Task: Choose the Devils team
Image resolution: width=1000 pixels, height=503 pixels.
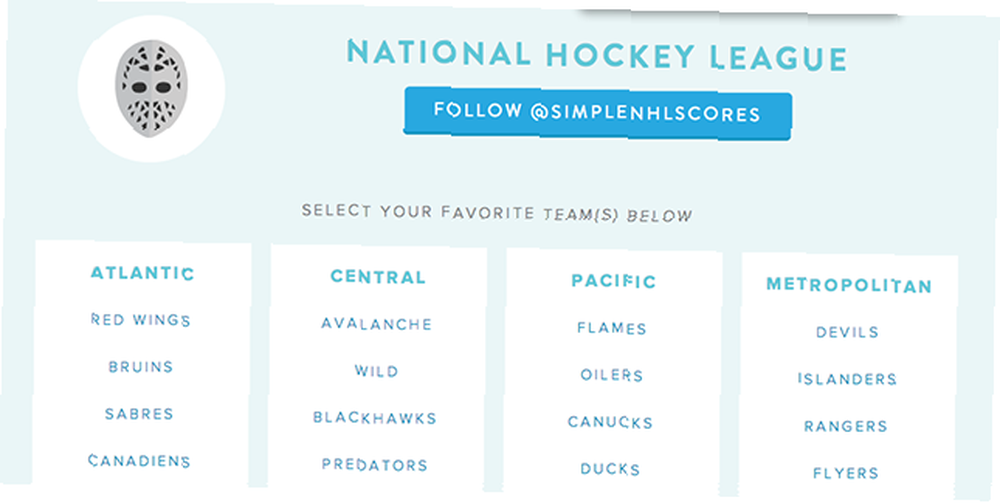Action: 847,332
